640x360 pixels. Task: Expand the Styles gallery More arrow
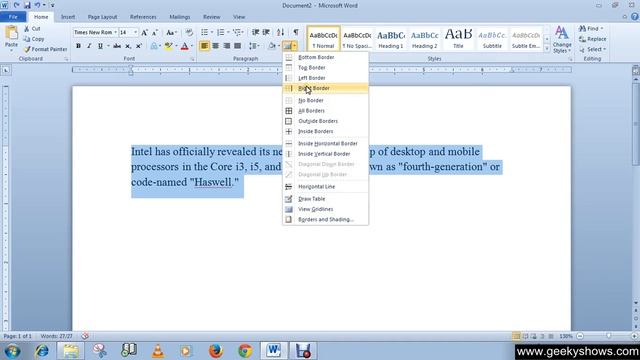pyautogui.click(x=547, y=49)
